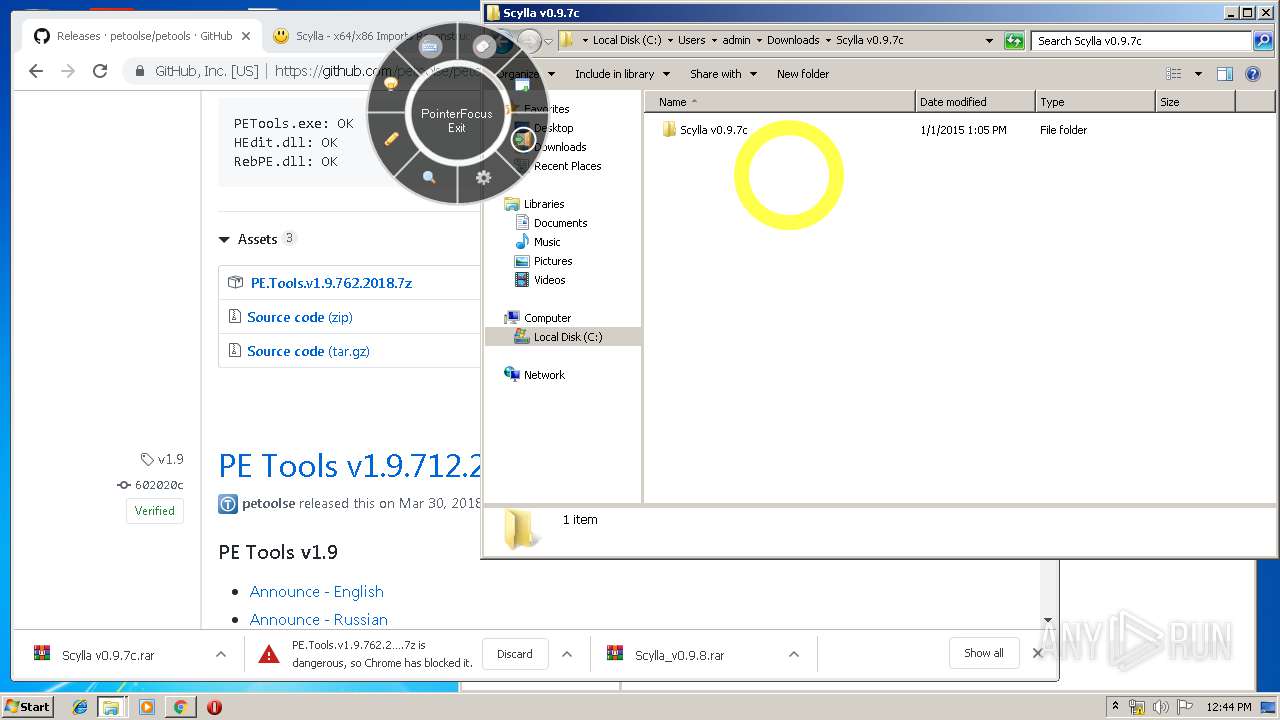The height and width of the screenshot is (720, 1280).
Task: Toggle the preview pane in Explorer
Action: tap(1225, 74)
